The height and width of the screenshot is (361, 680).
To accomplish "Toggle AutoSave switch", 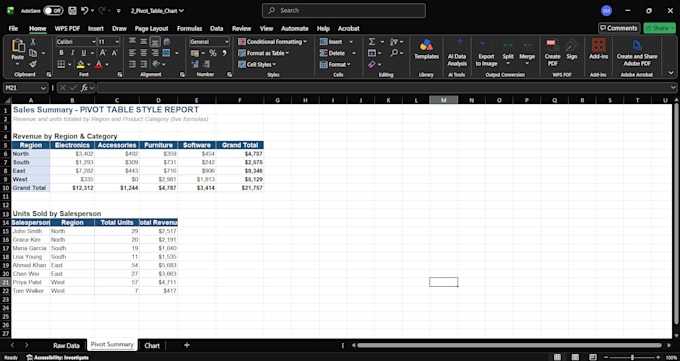I will point(53,10).
